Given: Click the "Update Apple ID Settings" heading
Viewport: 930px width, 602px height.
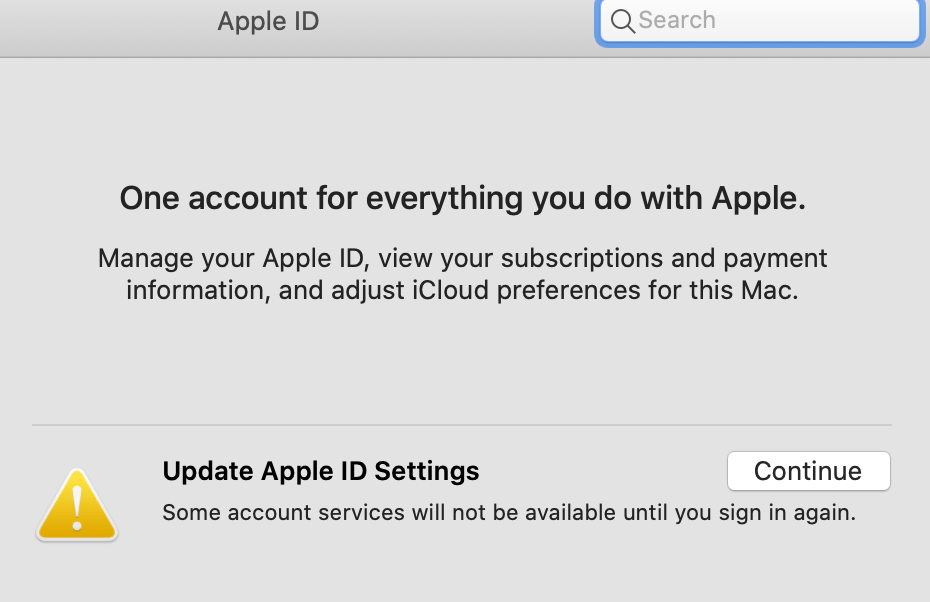Looking at the screenshot, I should 321,471.
